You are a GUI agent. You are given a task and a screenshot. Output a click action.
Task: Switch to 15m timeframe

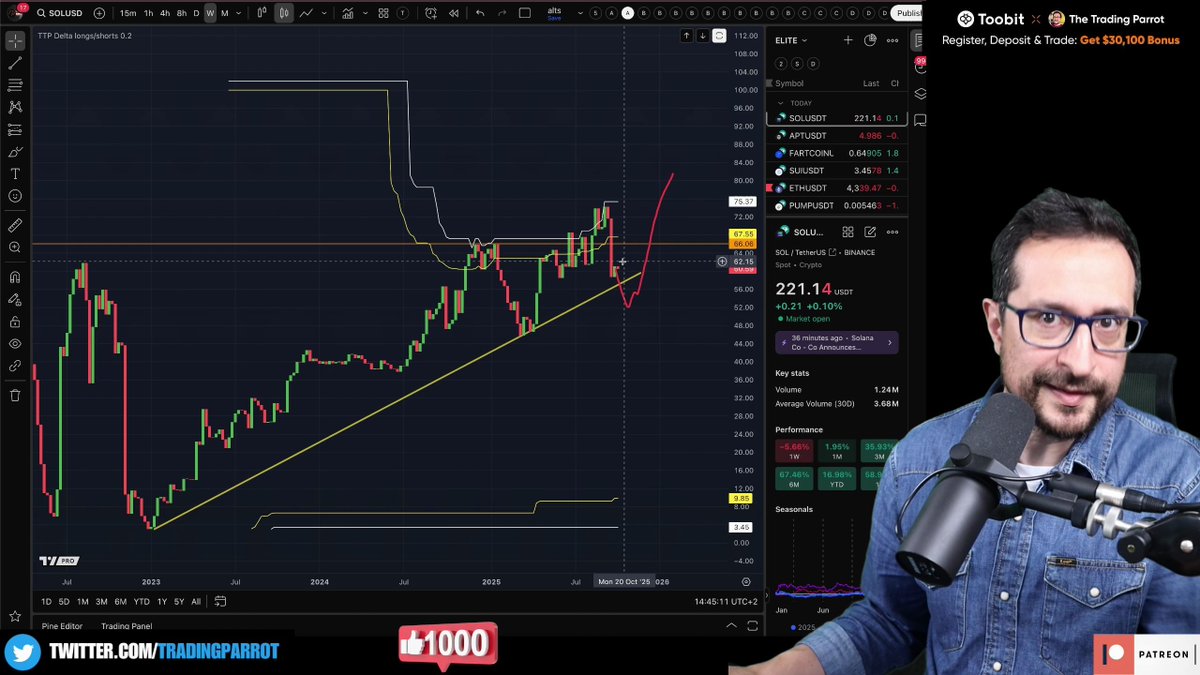[128, 13]
